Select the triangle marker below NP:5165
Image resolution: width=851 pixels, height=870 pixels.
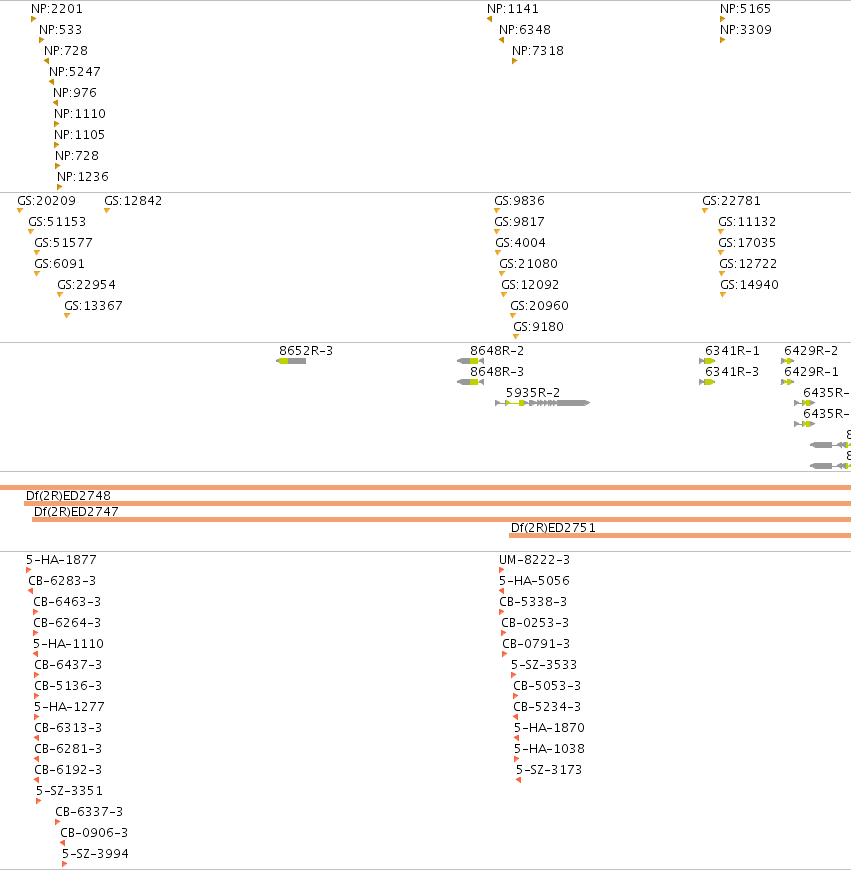tap(722, 19)
